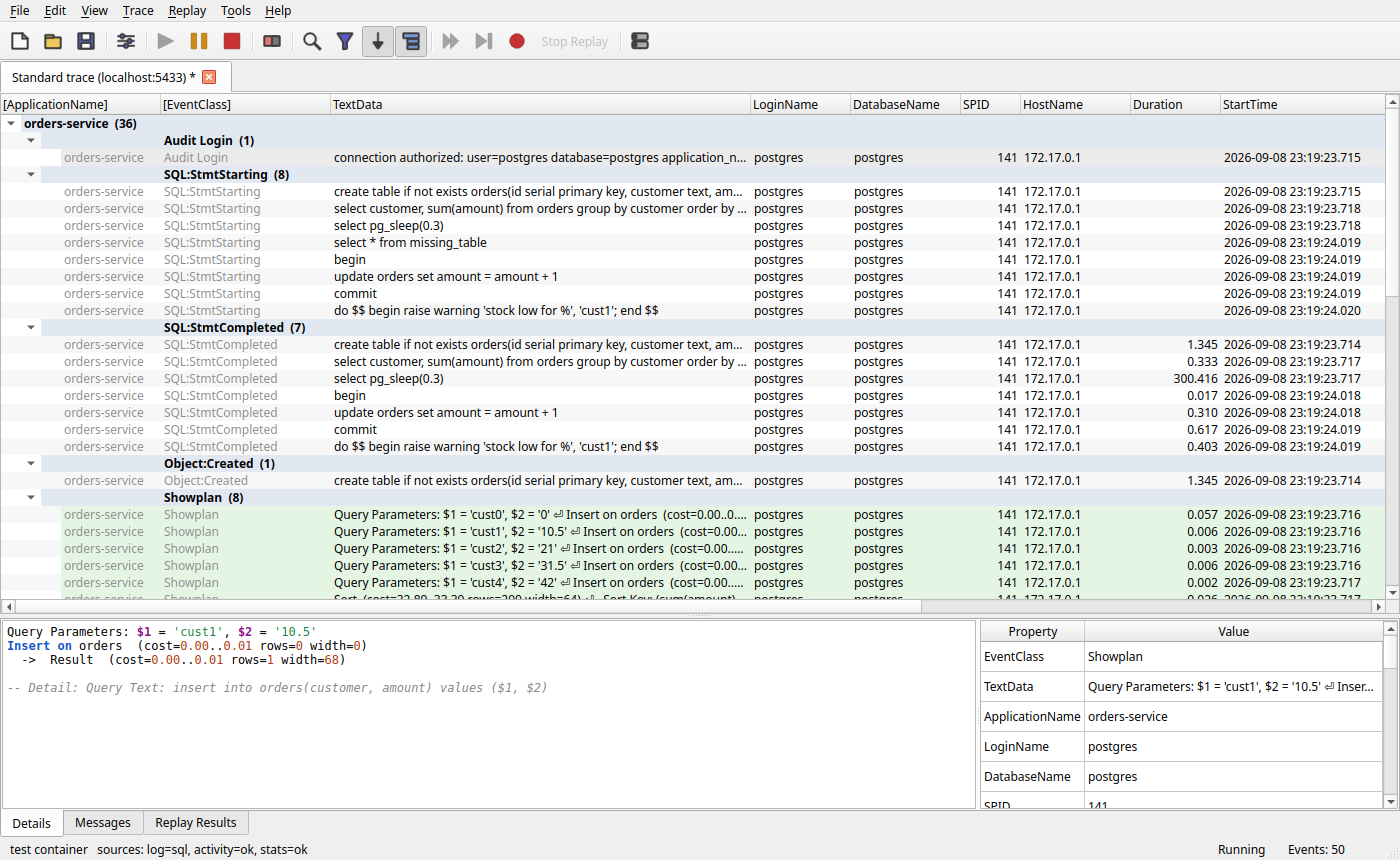Select the Audit Login connection authorized row

(x=692, y=158)
